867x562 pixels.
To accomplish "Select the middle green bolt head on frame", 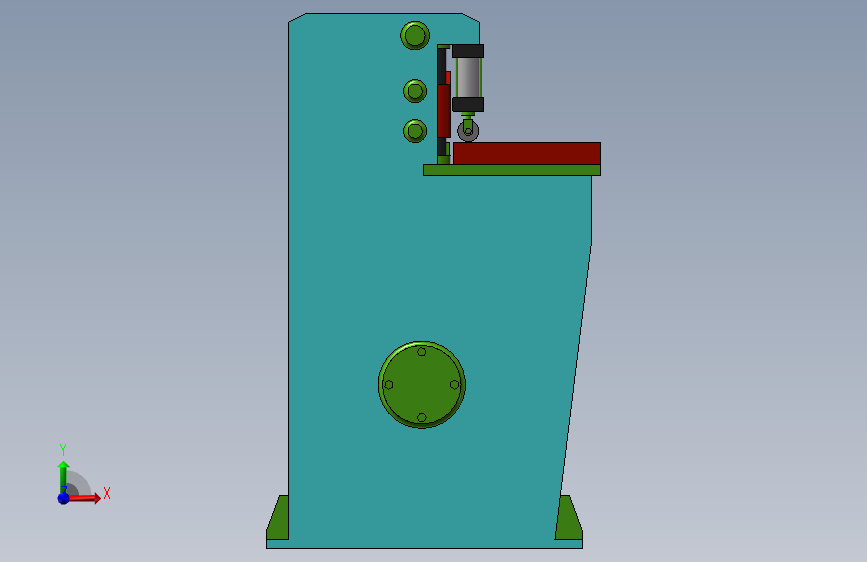I will (x=415, y=91).
